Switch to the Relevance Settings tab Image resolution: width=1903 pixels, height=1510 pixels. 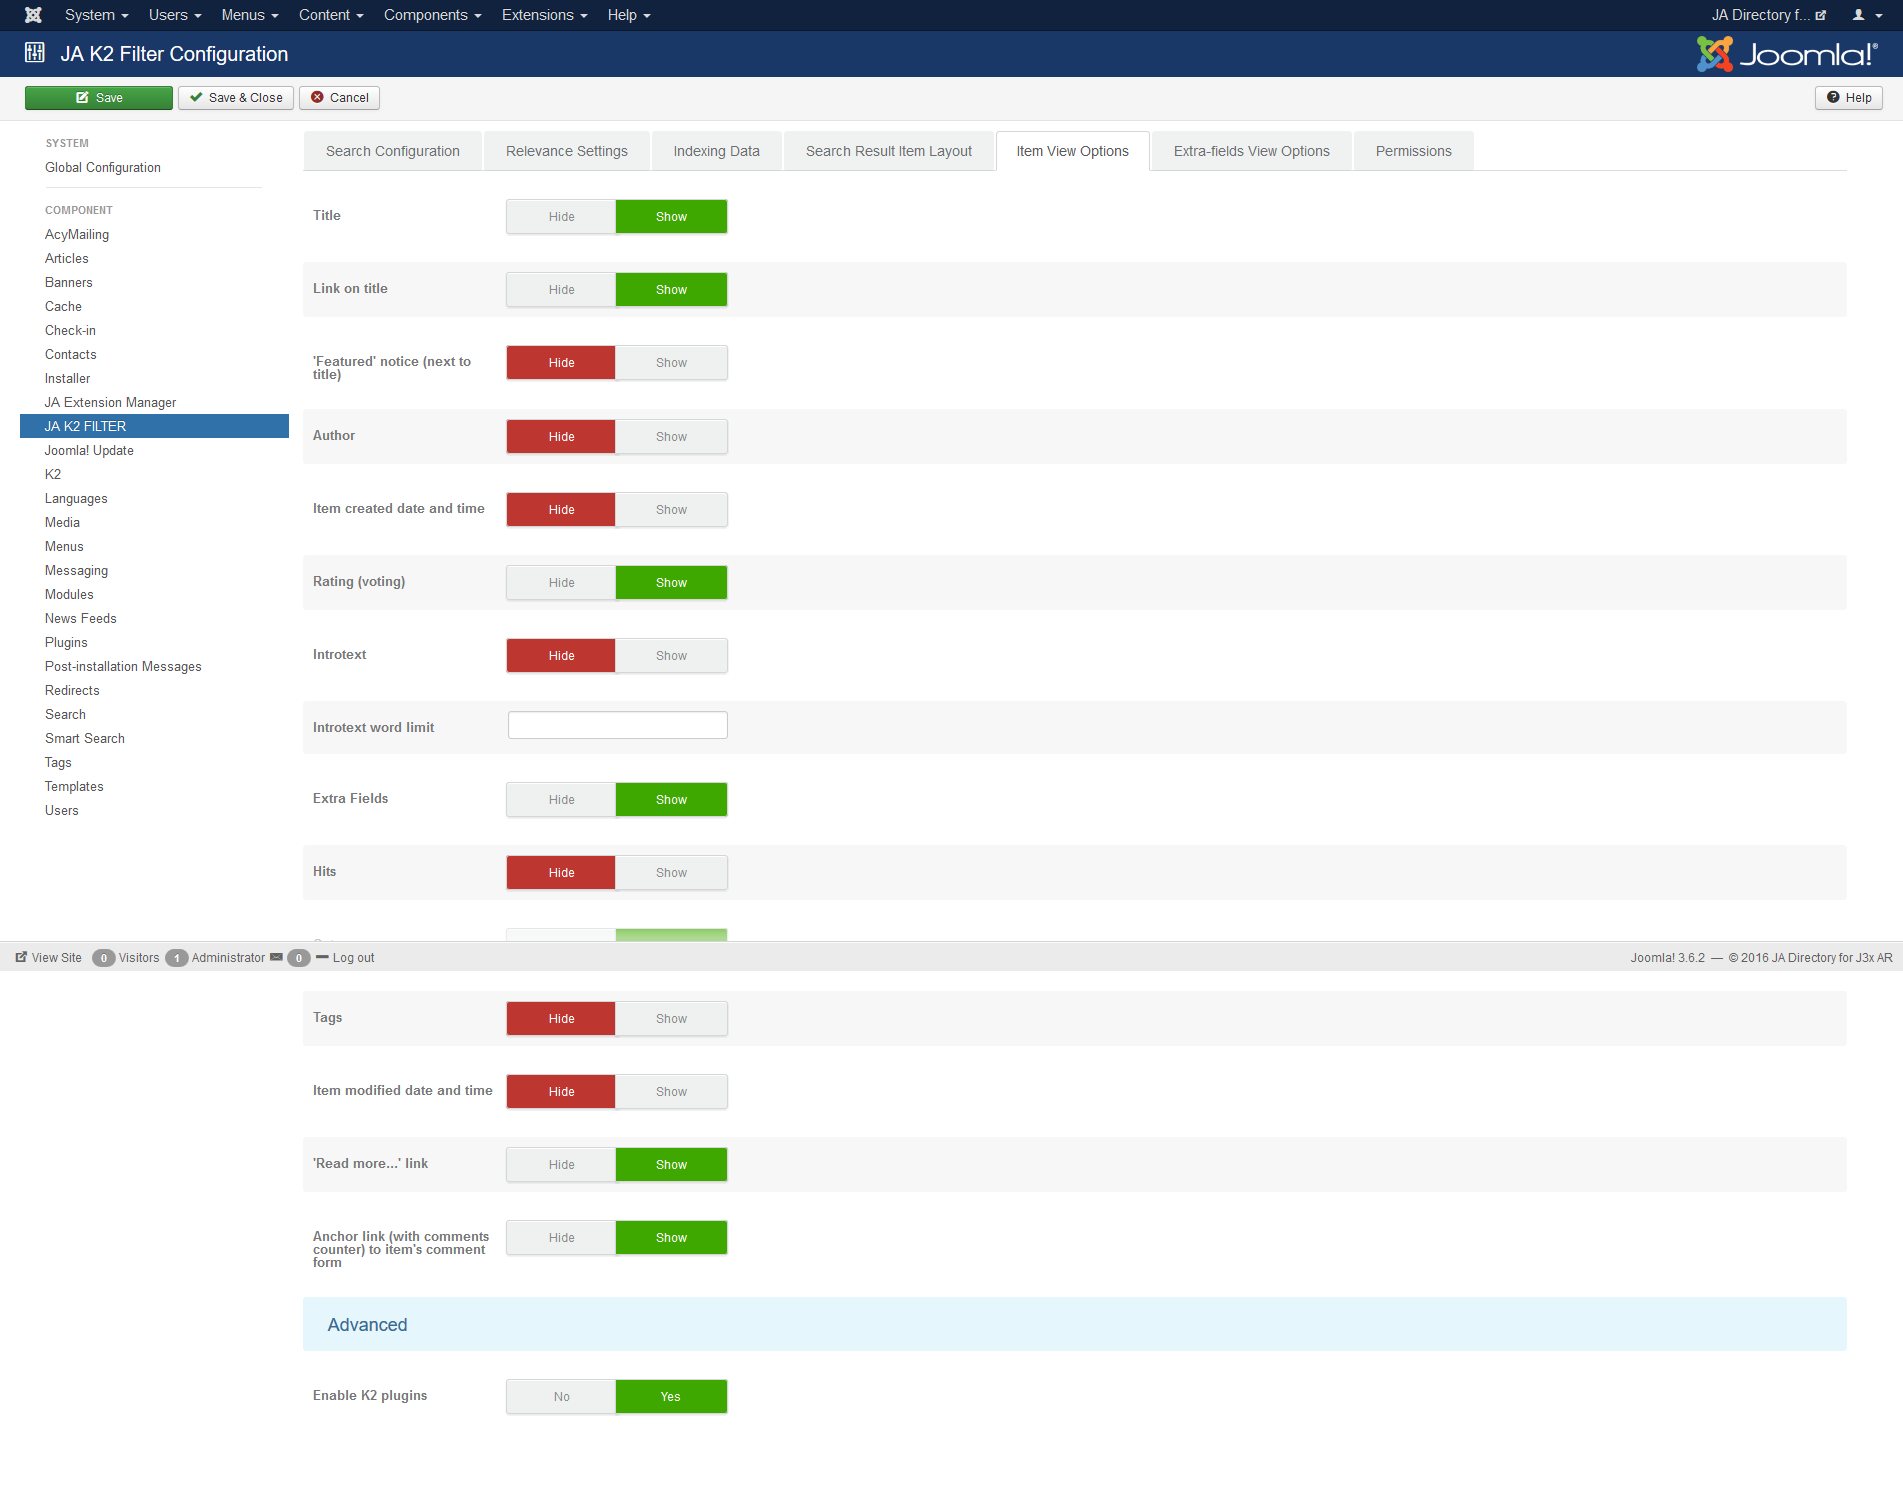pos(566,151)
